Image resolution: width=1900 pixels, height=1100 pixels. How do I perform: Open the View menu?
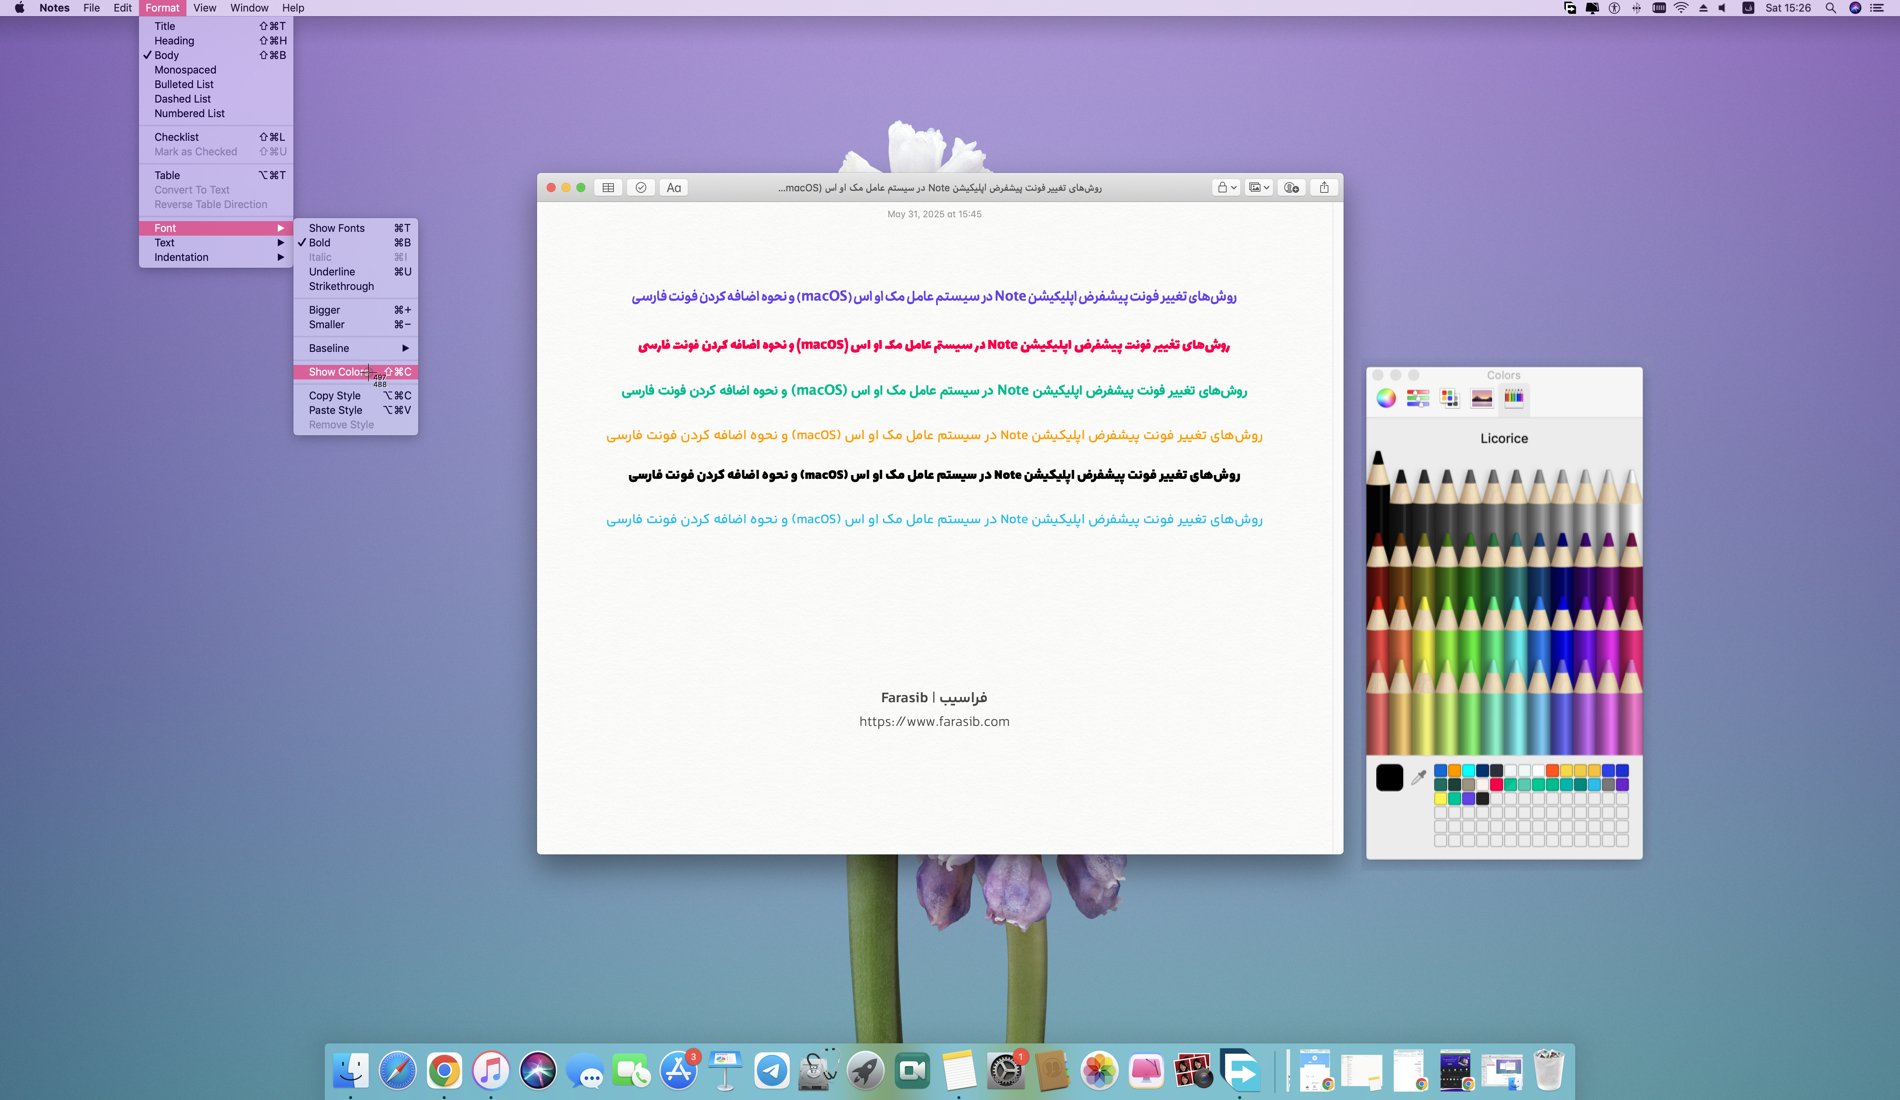tap(204, 8)
